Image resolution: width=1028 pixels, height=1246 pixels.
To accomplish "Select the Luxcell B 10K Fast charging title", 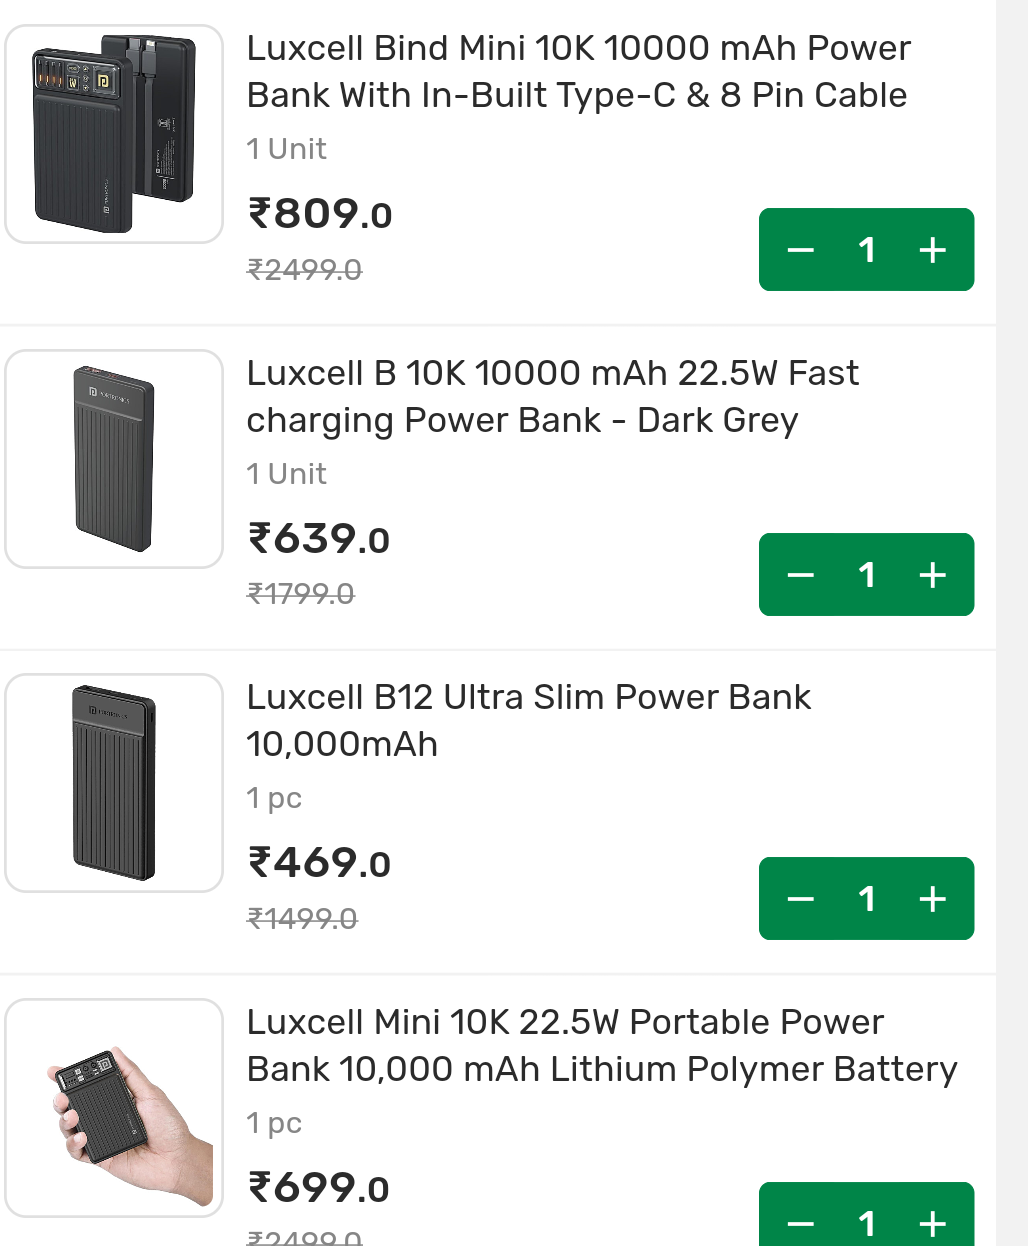I will [x=552, y=396].
